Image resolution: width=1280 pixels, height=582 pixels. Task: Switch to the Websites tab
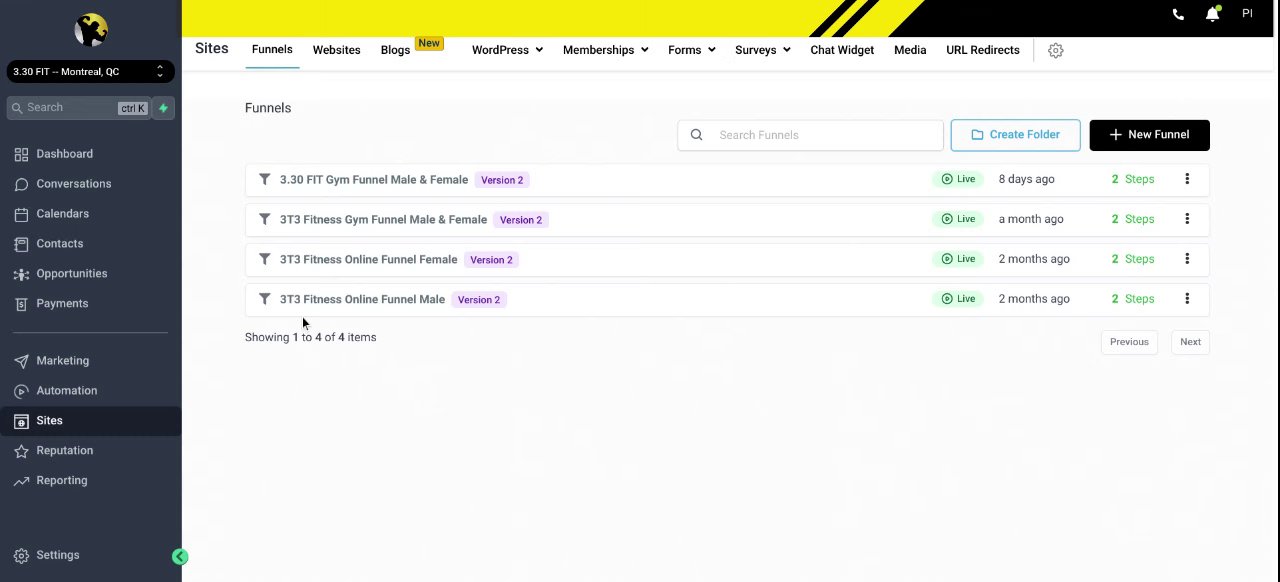click(336, 50)
